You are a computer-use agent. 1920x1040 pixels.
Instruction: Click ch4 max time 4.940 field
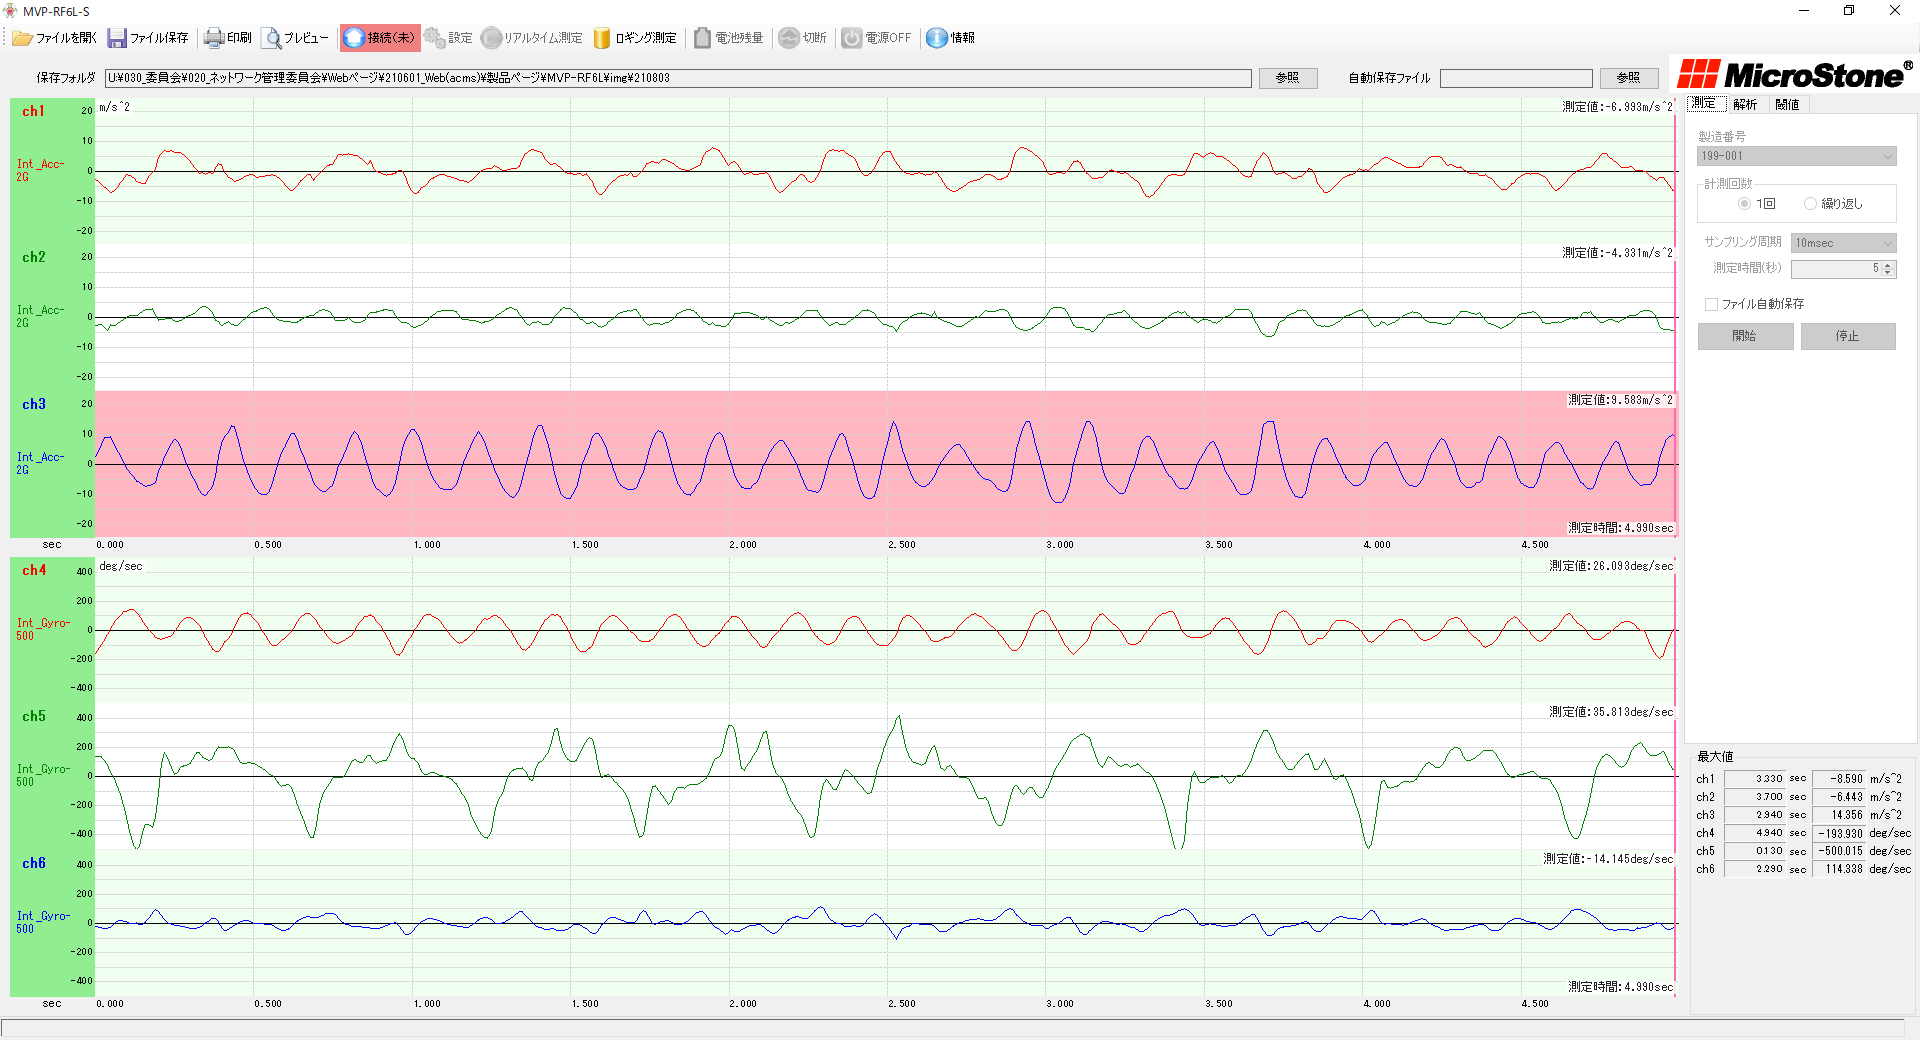coord(1755,833)
